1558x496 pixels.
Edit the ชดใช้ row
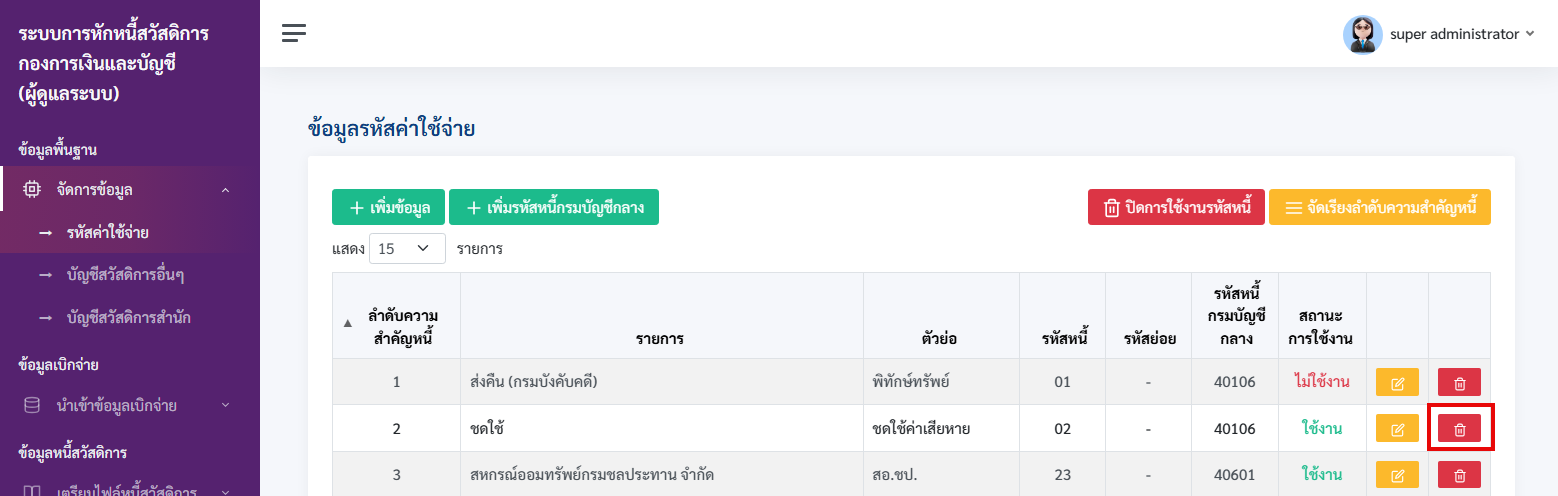pos(1397,429)
